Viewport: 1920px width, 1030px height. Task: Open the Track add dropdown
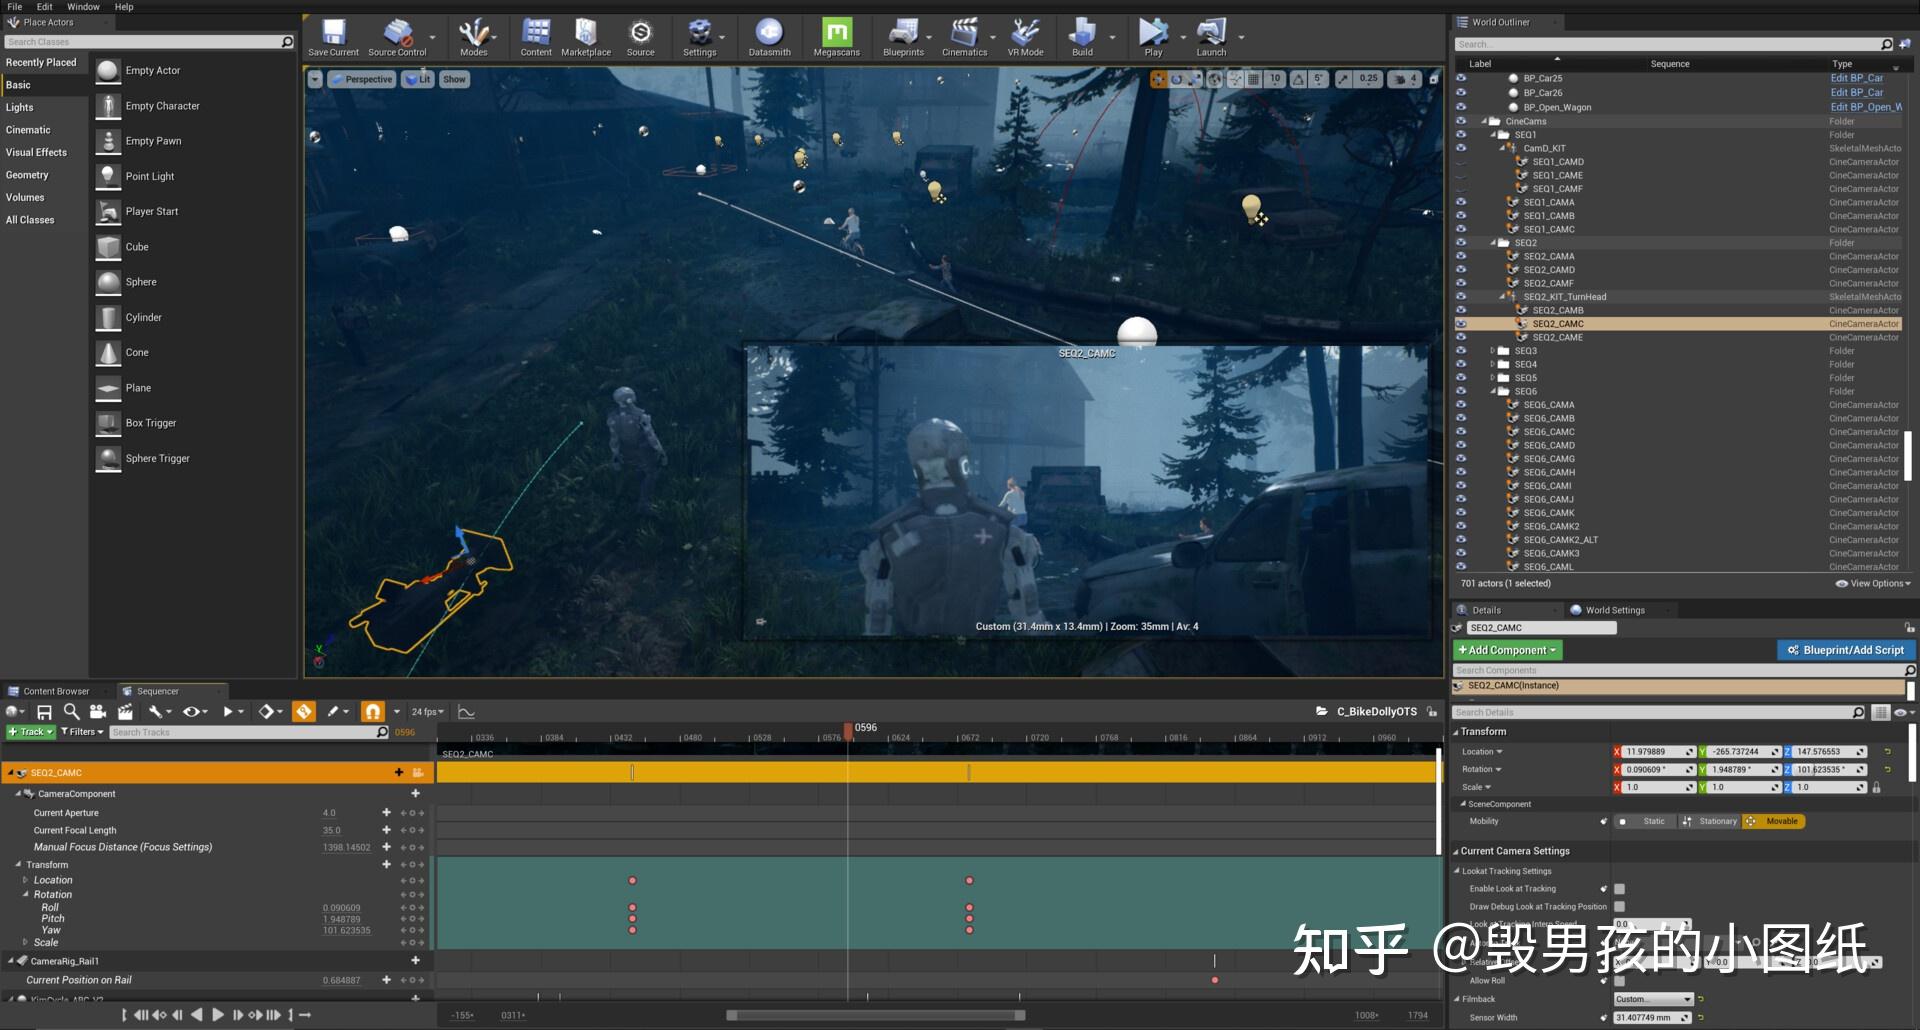tap(30, 732)
